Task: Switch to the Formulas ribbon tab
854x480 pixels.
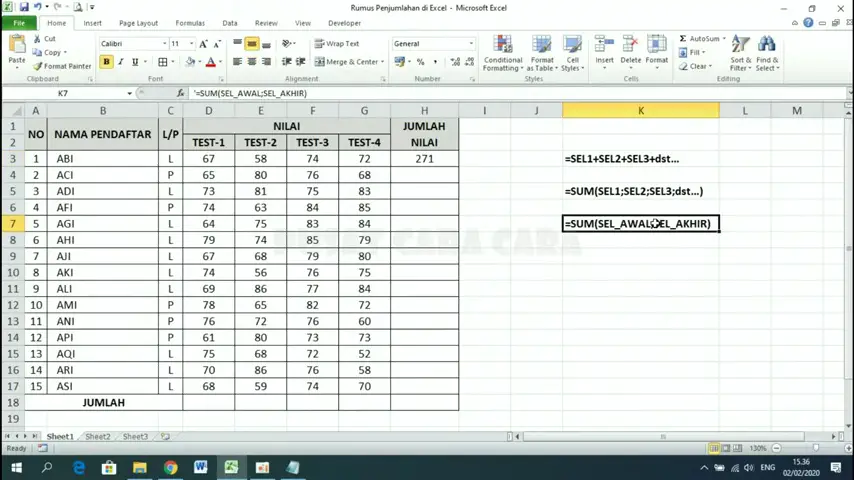Action: pos(190,23)
